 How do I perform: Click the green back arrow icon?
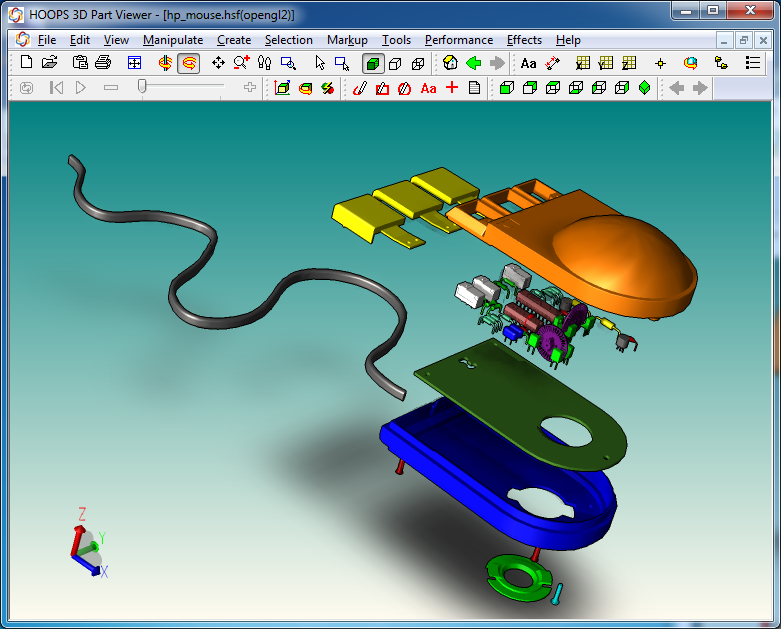[x=474, y=63]
